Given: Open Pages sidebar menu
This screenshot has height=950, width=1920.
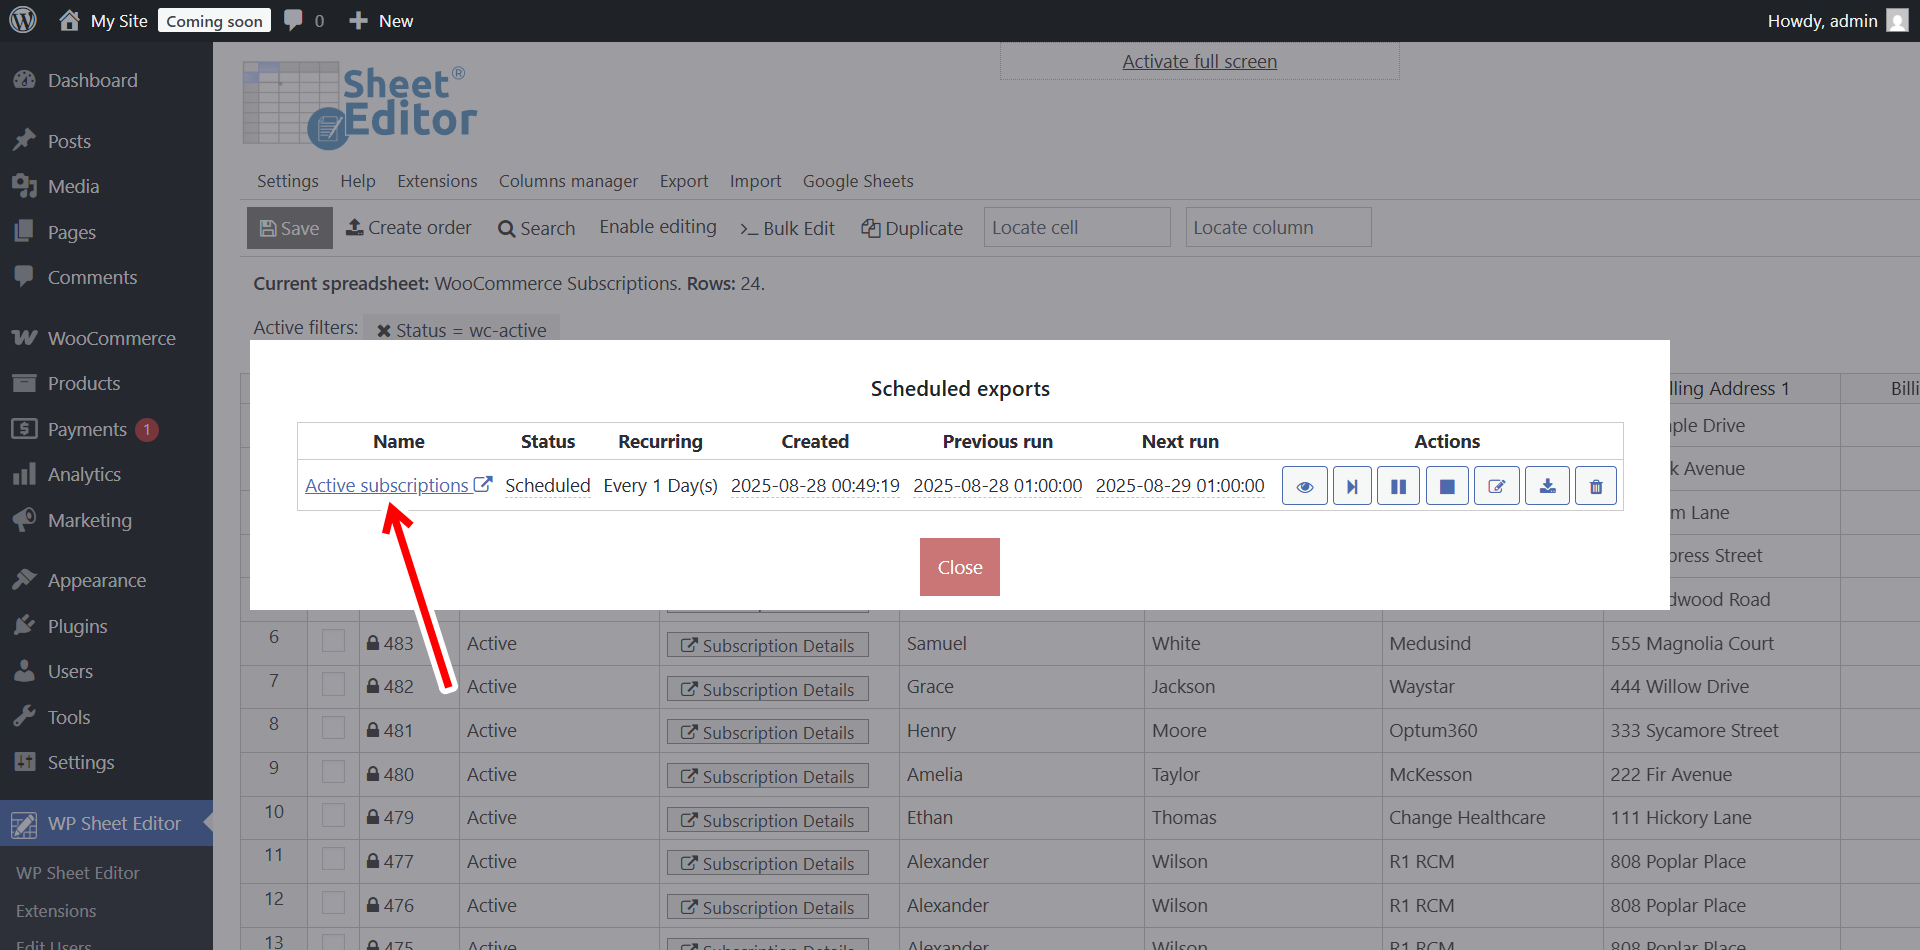Looking at the screenshot, I should [x=71, y=232].
